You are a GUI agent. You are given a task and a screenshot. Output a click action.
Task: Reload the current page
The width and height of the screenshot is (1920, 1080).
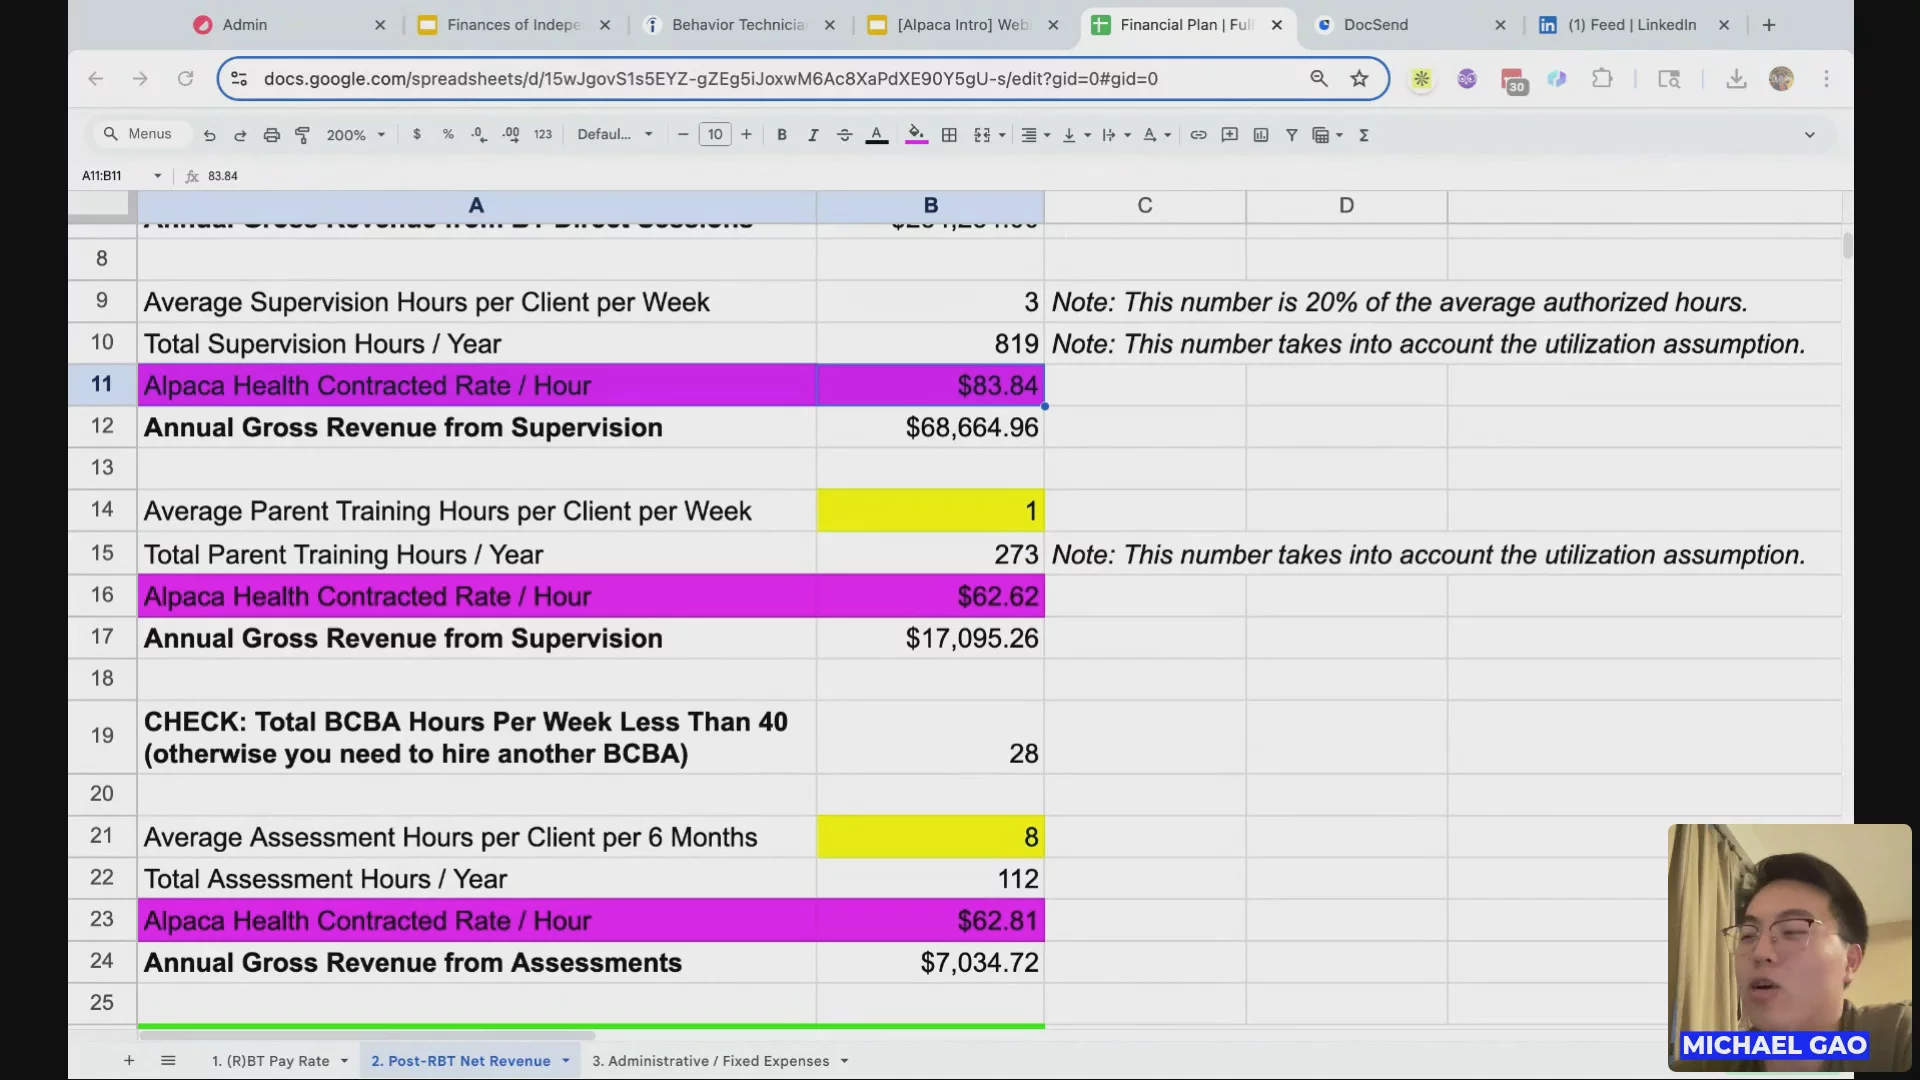(x=185, y=78)
